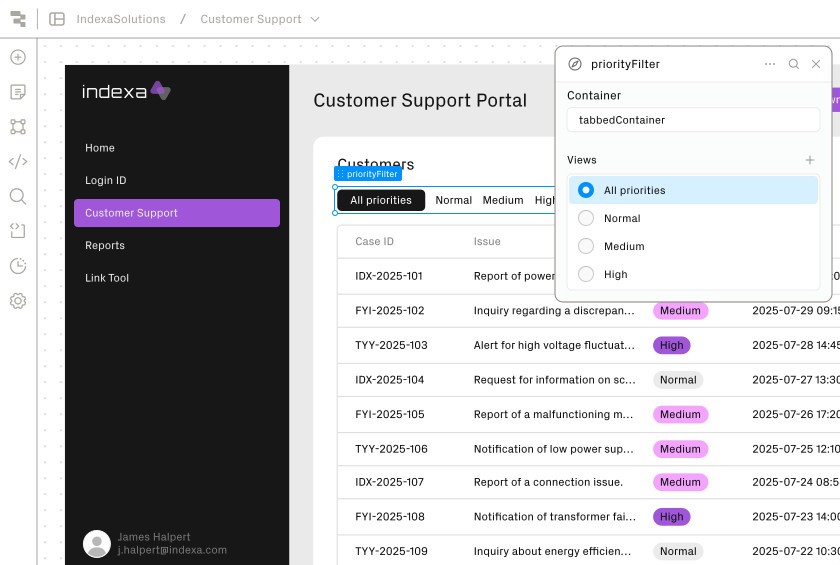Image resolution: width=840 pixels, height=565 pixels.
Task: Click the Normal badge on TYY-2025-109 row
Action: (x=678, y=551)
